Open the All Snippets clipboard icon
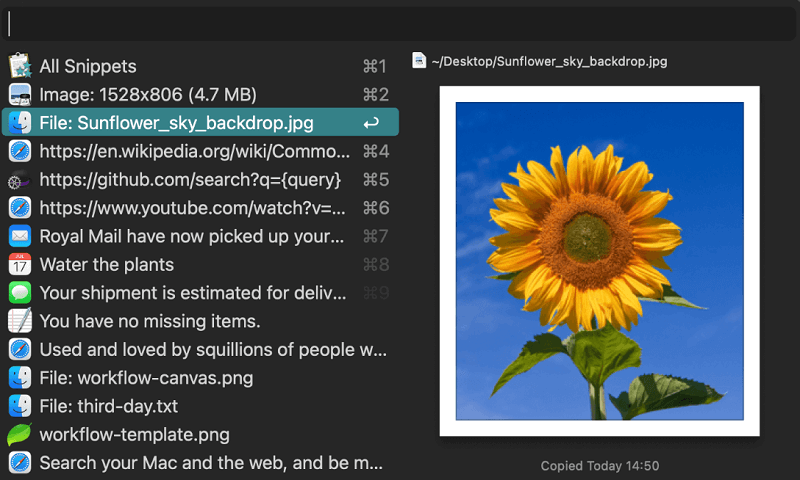 click(20, 66)
